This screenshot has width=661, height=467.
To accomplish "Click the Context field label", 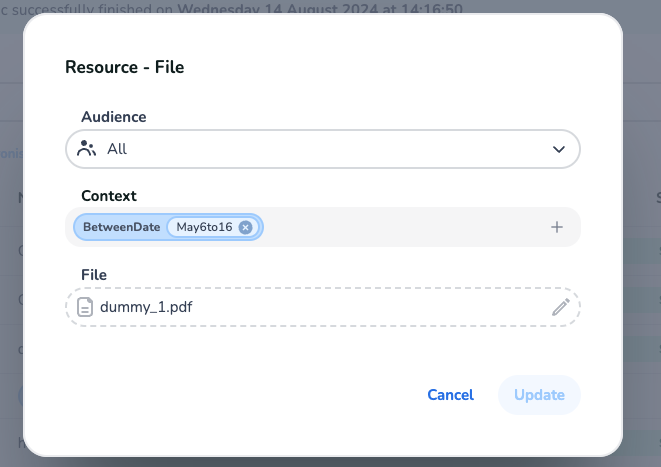I will (x=109, y=196).
